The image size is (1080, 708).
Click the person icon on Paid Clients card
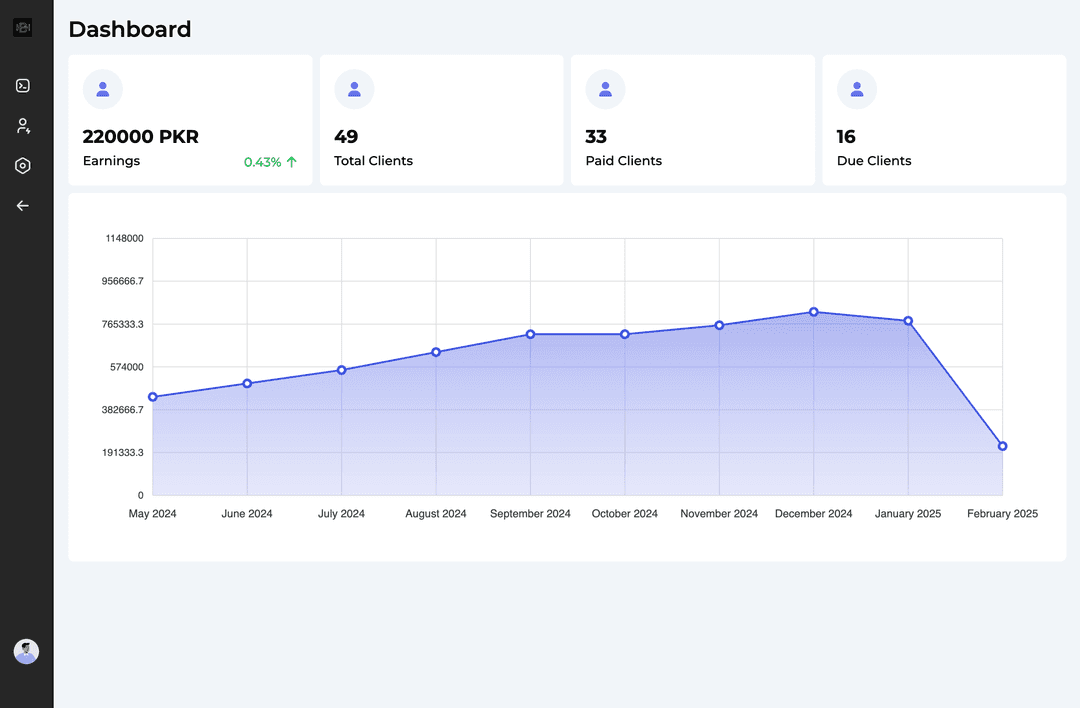(605, 89)
